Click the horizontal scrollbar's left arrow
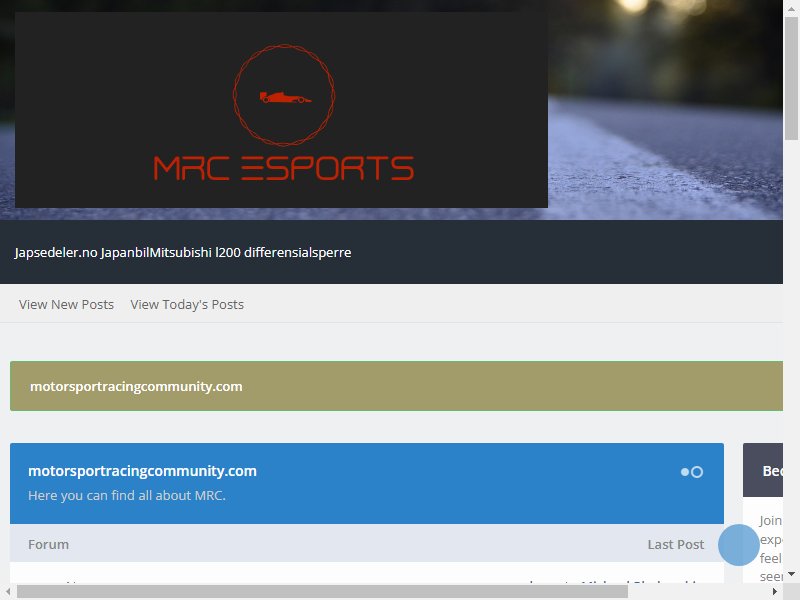Image resolution: width=800 pixels, height=600 pixels. [8, 592]
